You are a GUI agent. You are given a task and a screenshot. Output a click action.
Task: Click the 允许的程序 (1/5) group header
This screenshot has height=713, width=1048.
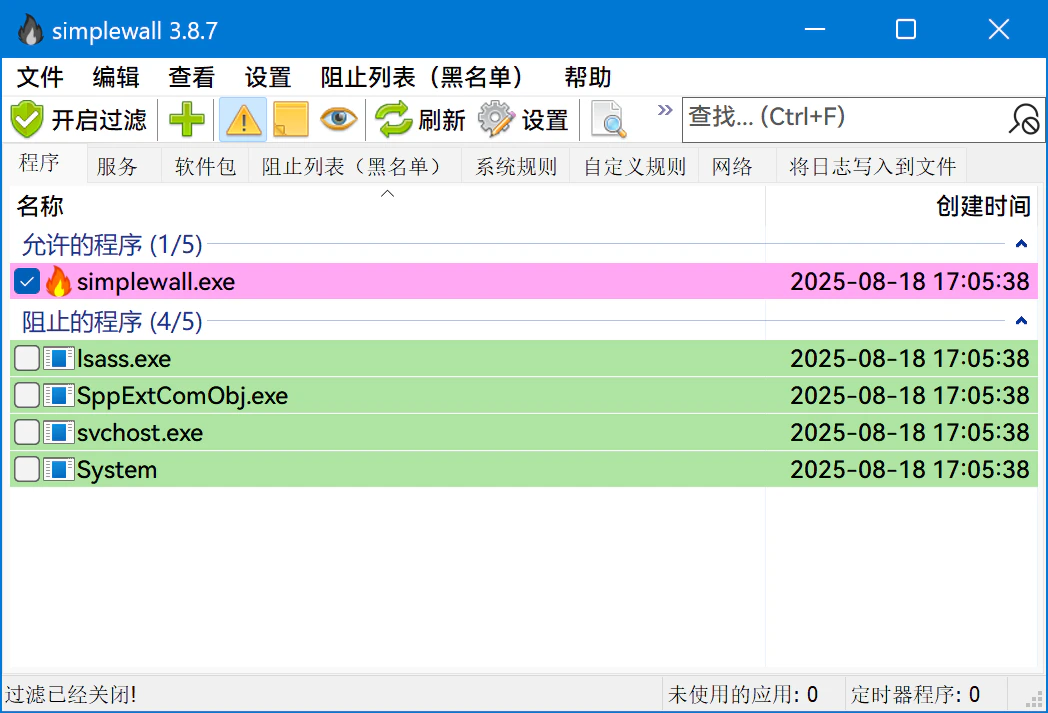coord(112,245)
